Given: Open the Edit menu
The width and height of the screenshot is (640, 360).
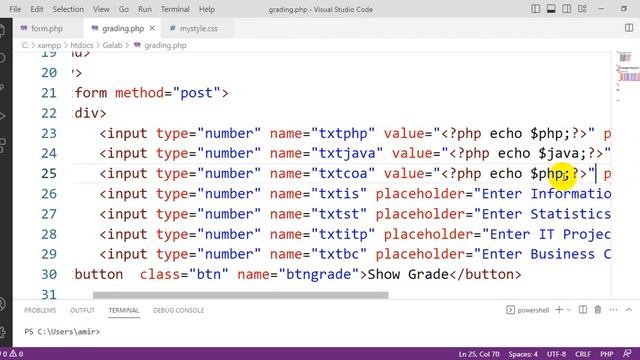Looking at the screenshot, I should pyautogui.click(x=36, y=9).
